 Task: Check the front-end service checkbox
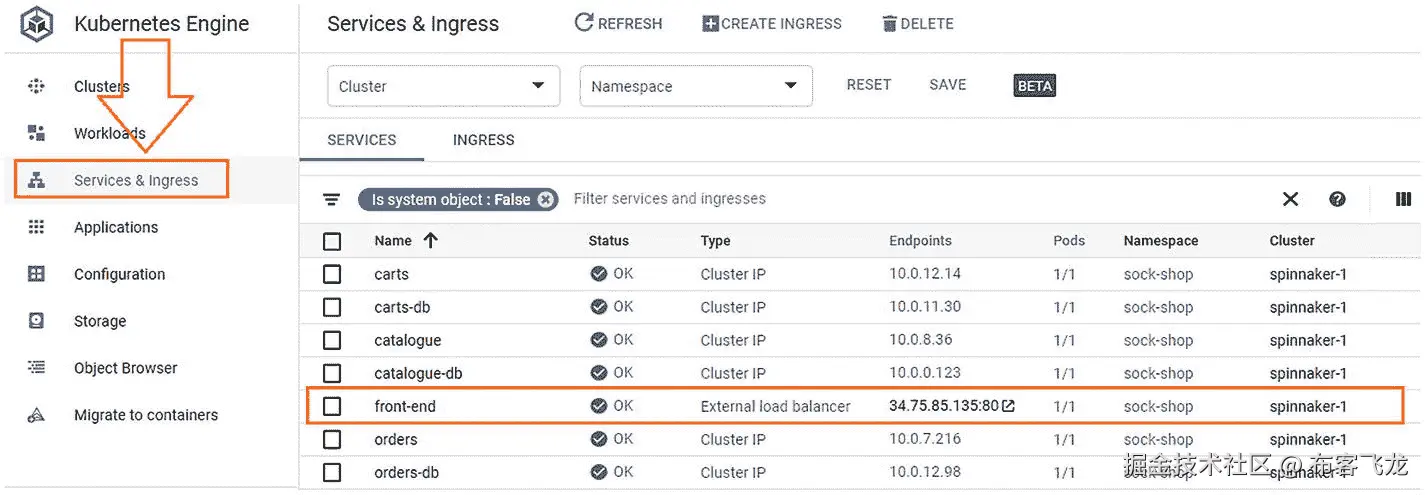tap(332, 406)
